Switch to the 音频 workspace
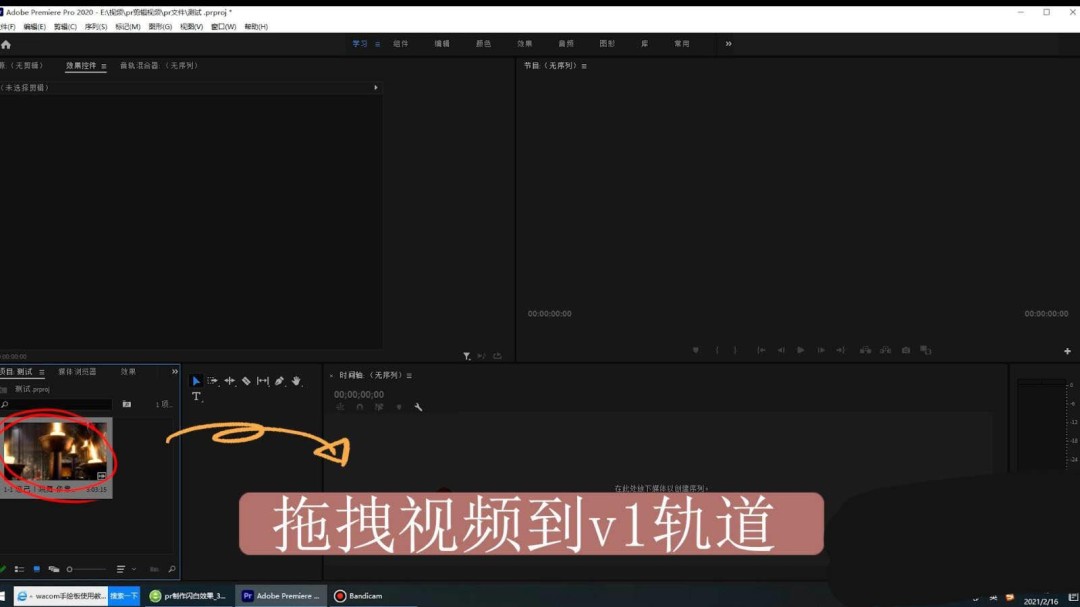Image resolution: width=1080 pixels, height=607 pixels. [566, 44]
